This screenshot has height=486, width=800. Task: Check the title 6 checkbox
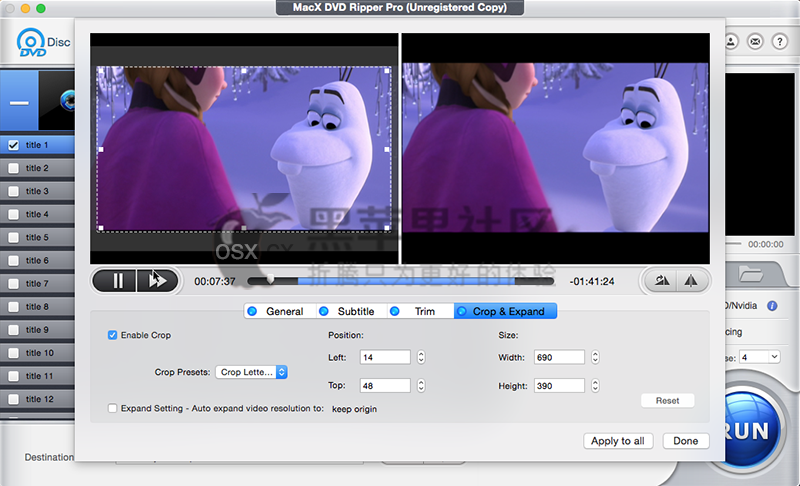[x=14, y=261]
